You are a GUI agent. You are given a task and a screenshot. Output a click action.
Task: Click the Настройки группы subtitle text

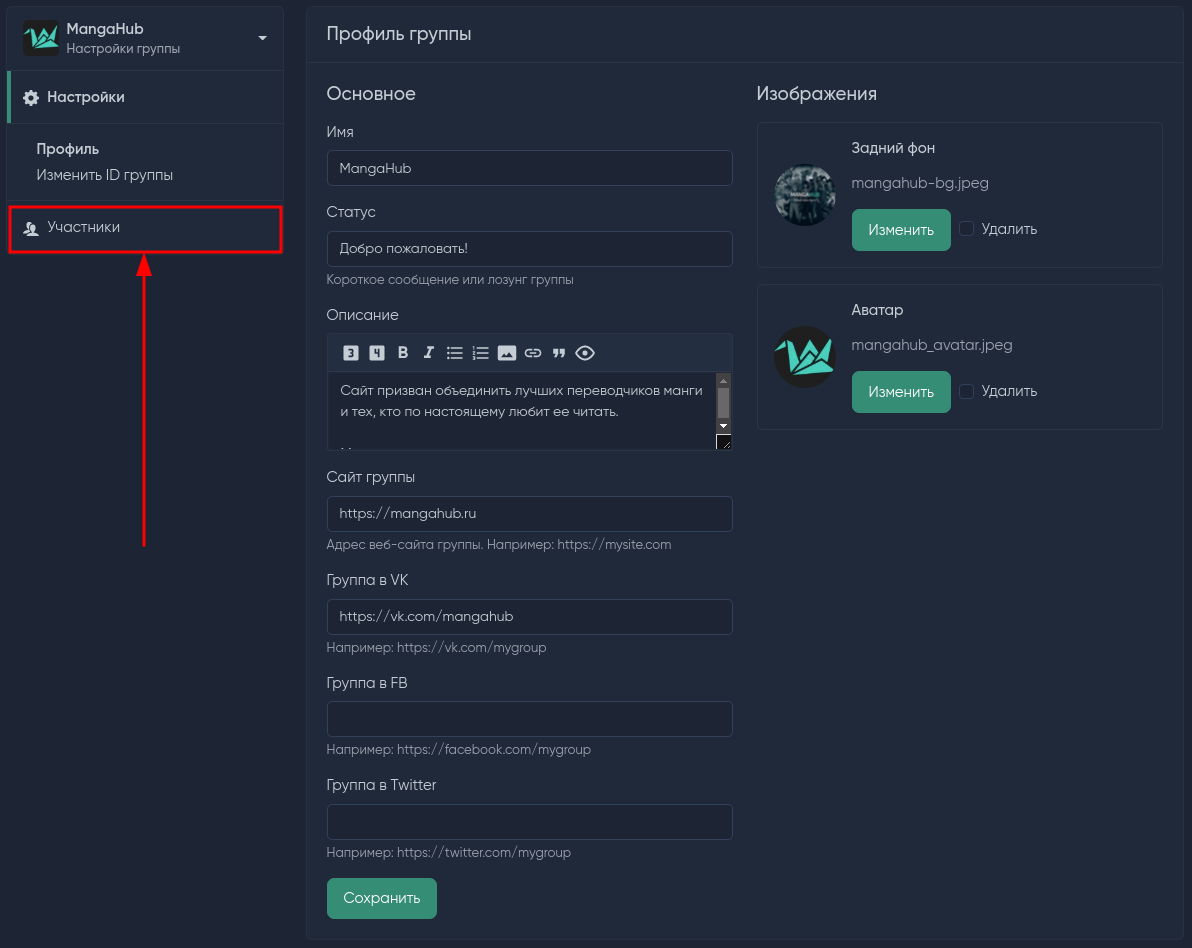(x=123, y=49)
